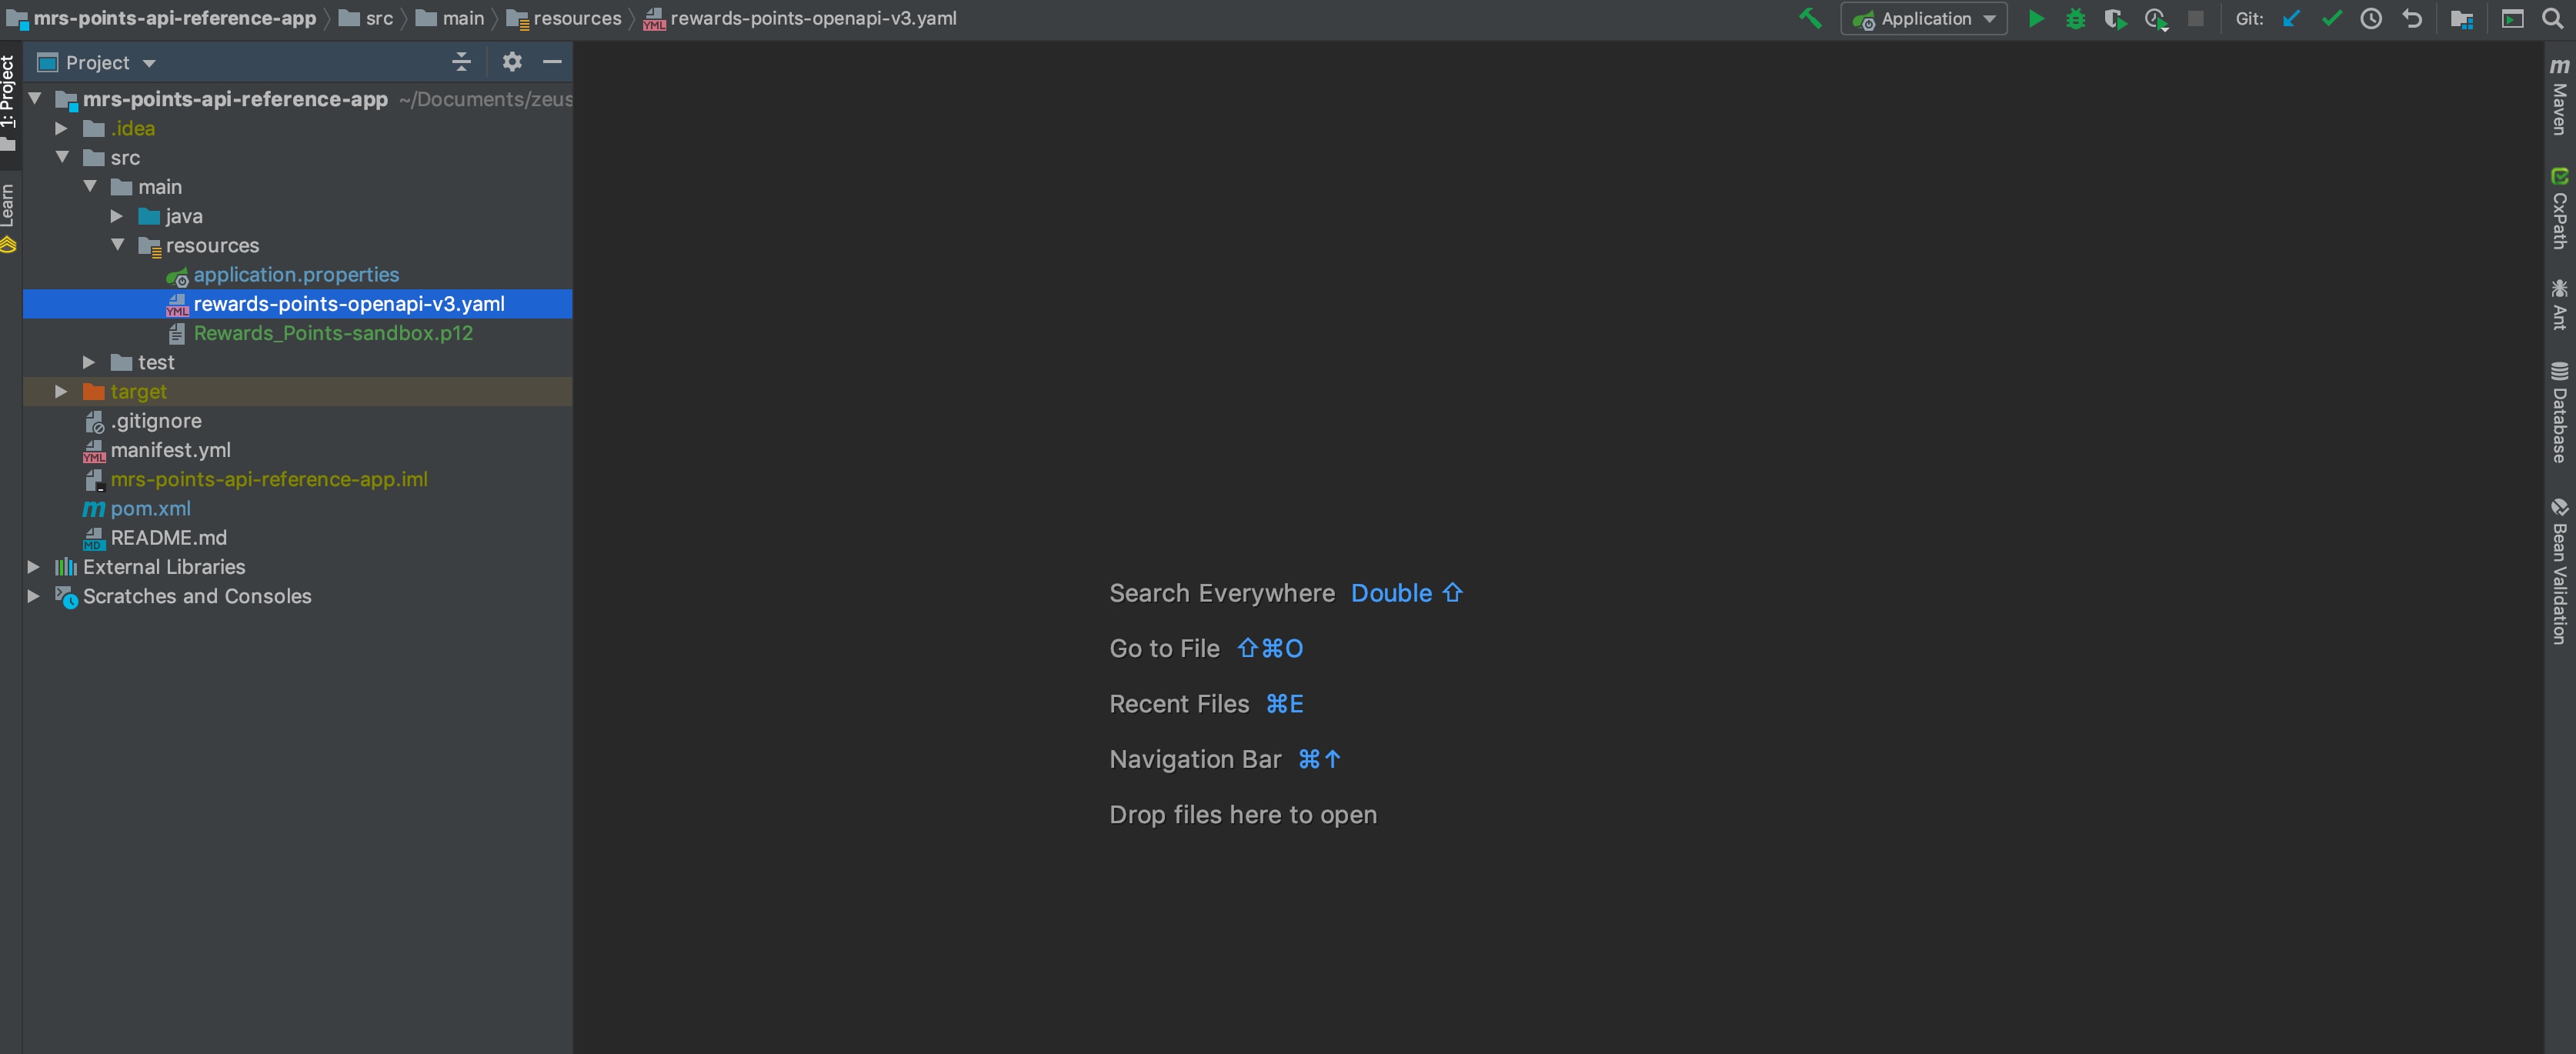2576x1054 pixels.
Task: Open the Project panel settings gear
Action: pyautogui.click(x=512, y=62)
